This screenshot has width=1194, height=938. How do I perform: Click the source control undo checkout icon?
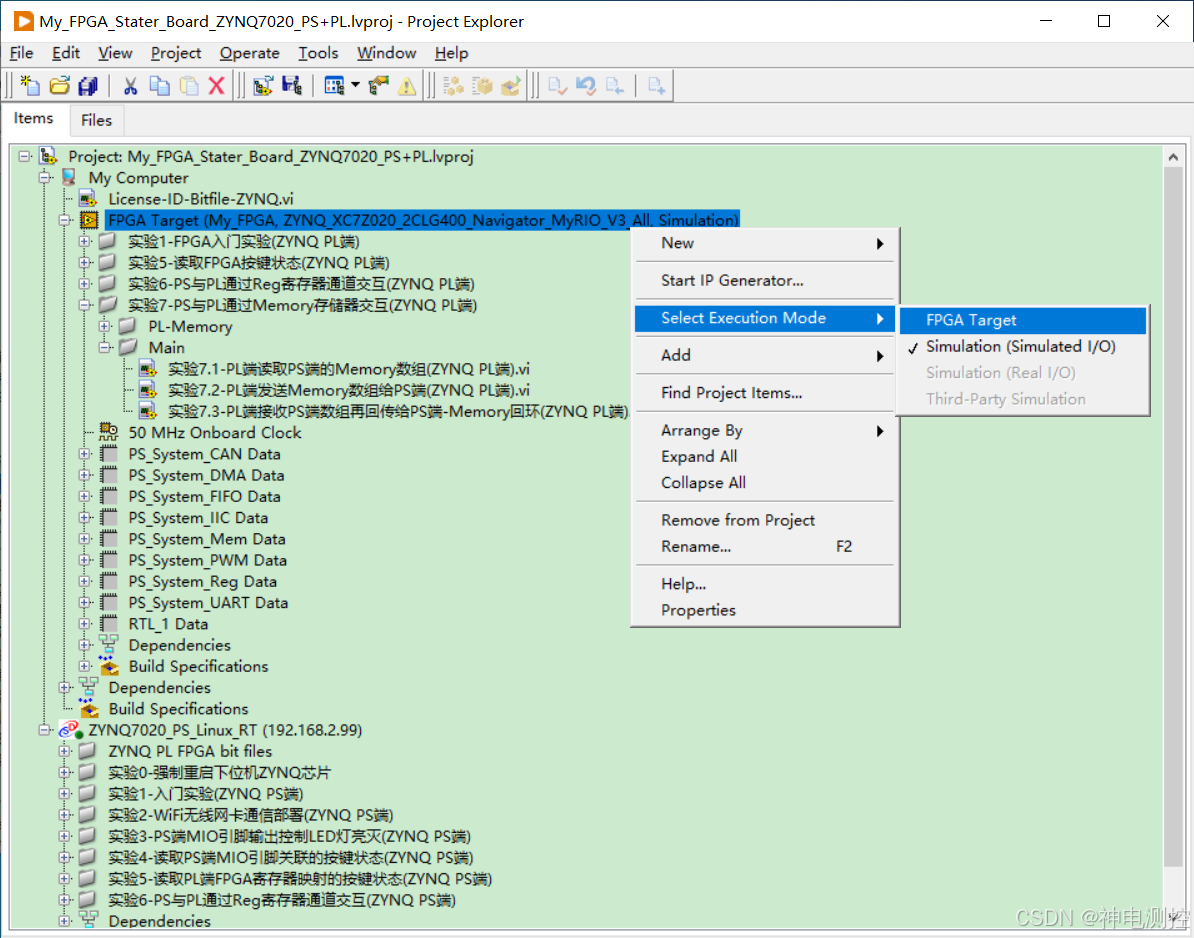pyautogui.click(x=586, y=85)
